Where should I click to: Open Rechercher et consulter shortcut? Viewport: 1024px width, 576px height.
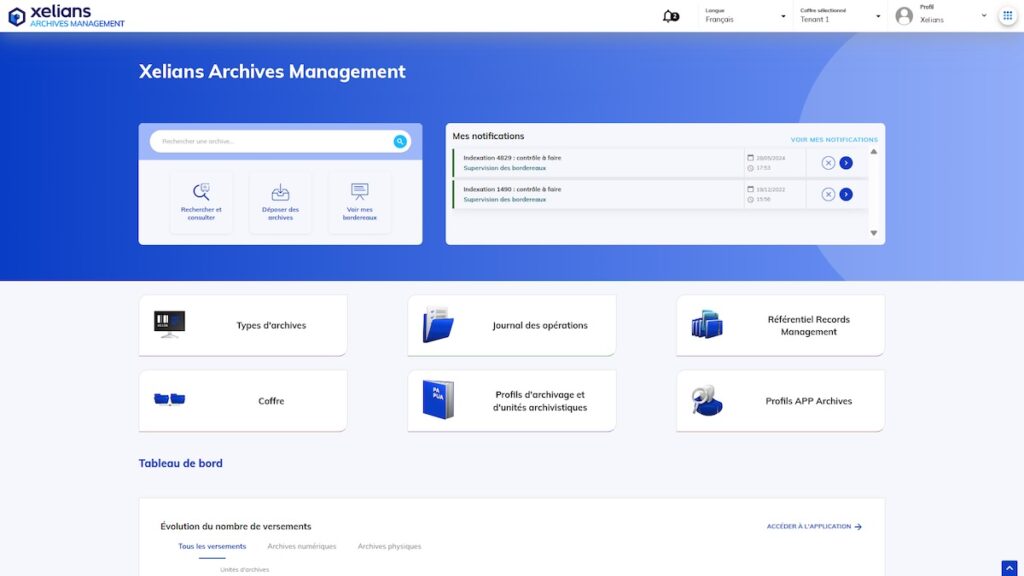(201, 202)
